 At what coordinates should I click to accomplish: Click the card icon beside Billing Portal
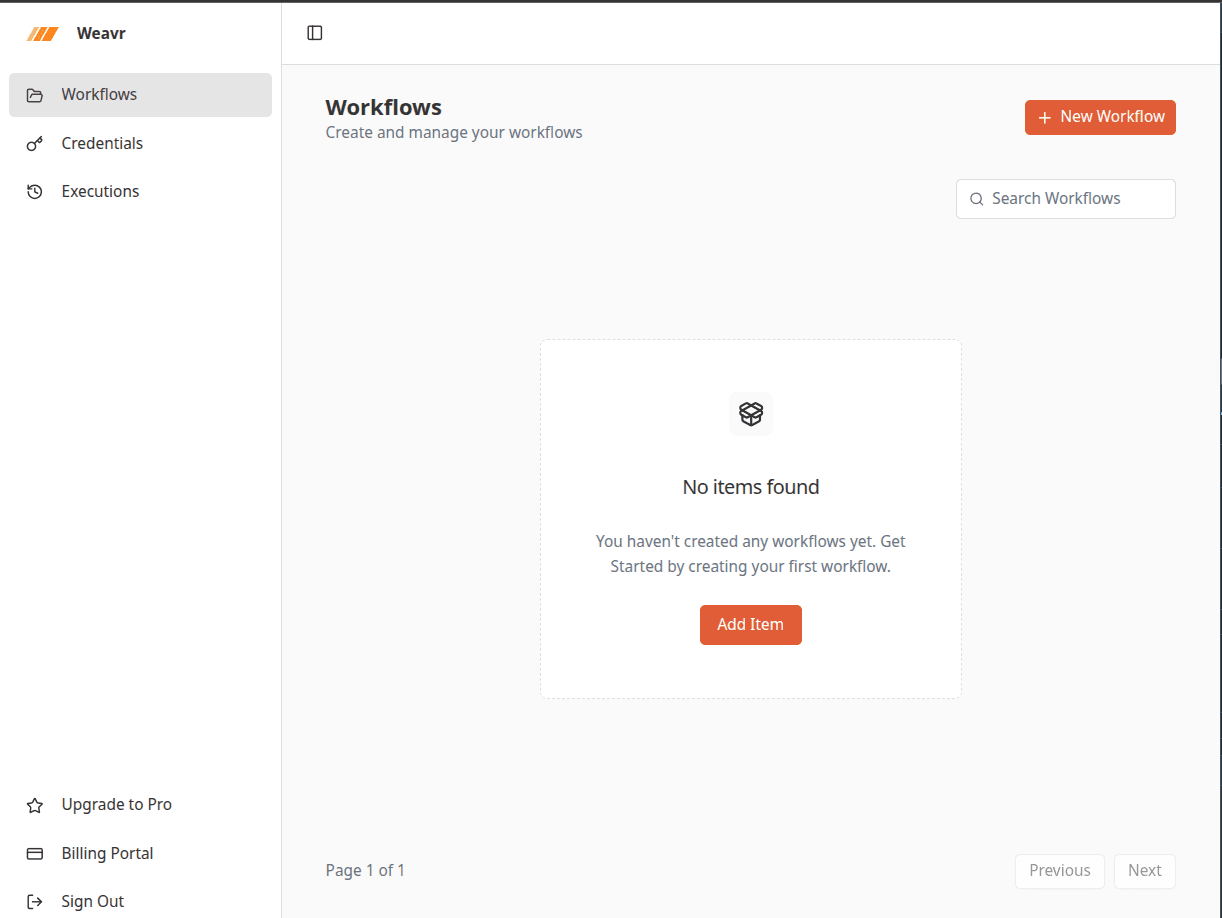36,853
